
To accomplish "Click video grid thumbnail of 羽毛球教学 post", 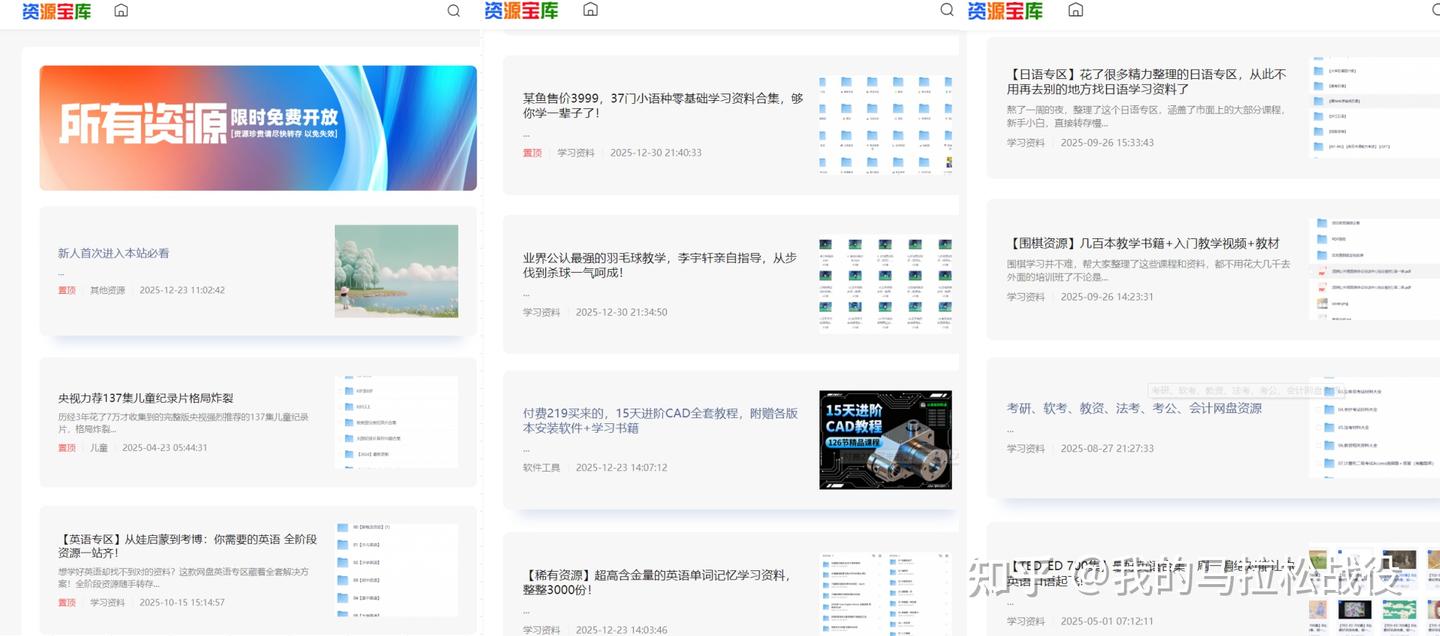I will (x=885, y=284).
